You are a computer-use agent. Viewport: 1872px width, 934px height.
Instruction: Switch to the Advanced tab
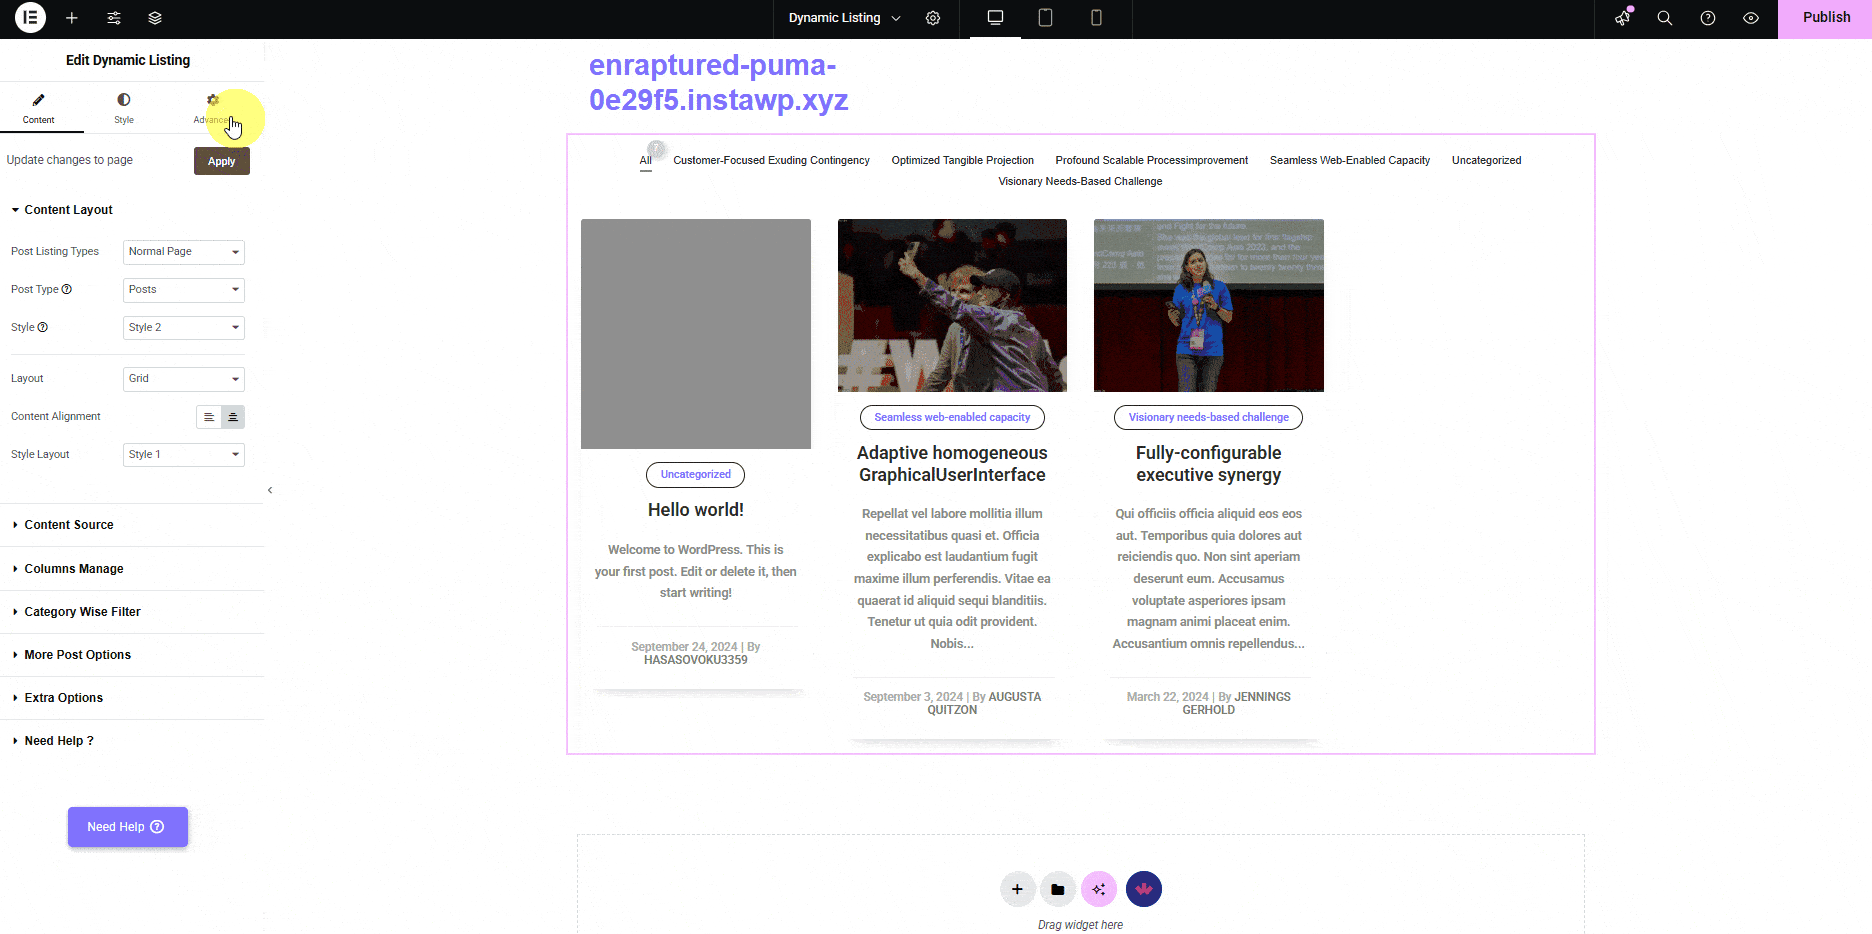pyautogui.click(x=212, y=108)
